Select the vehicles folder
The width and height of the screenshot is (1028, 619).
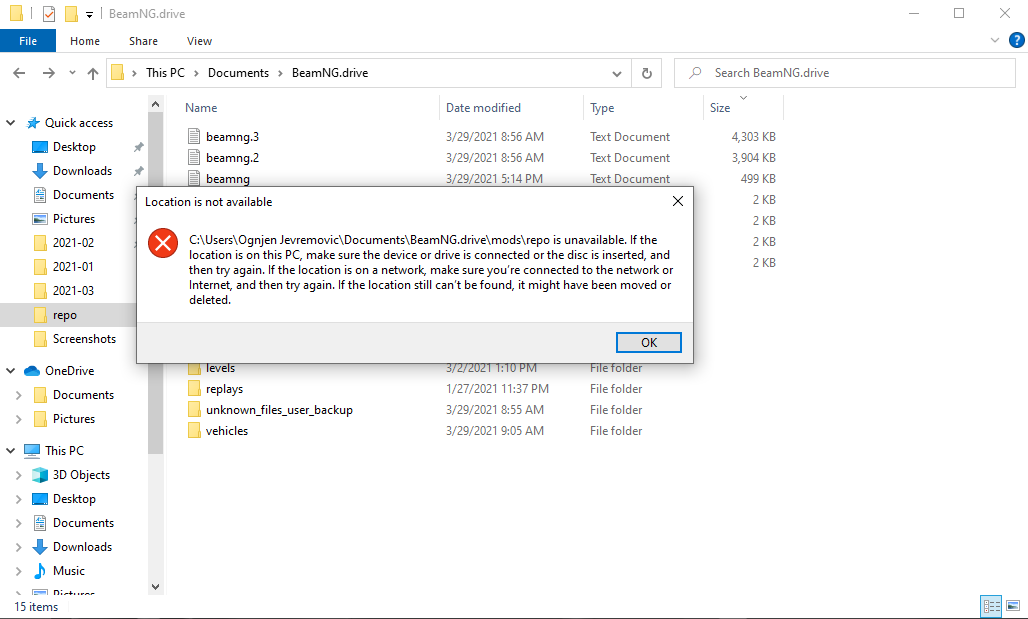click(x=227, y=431)
